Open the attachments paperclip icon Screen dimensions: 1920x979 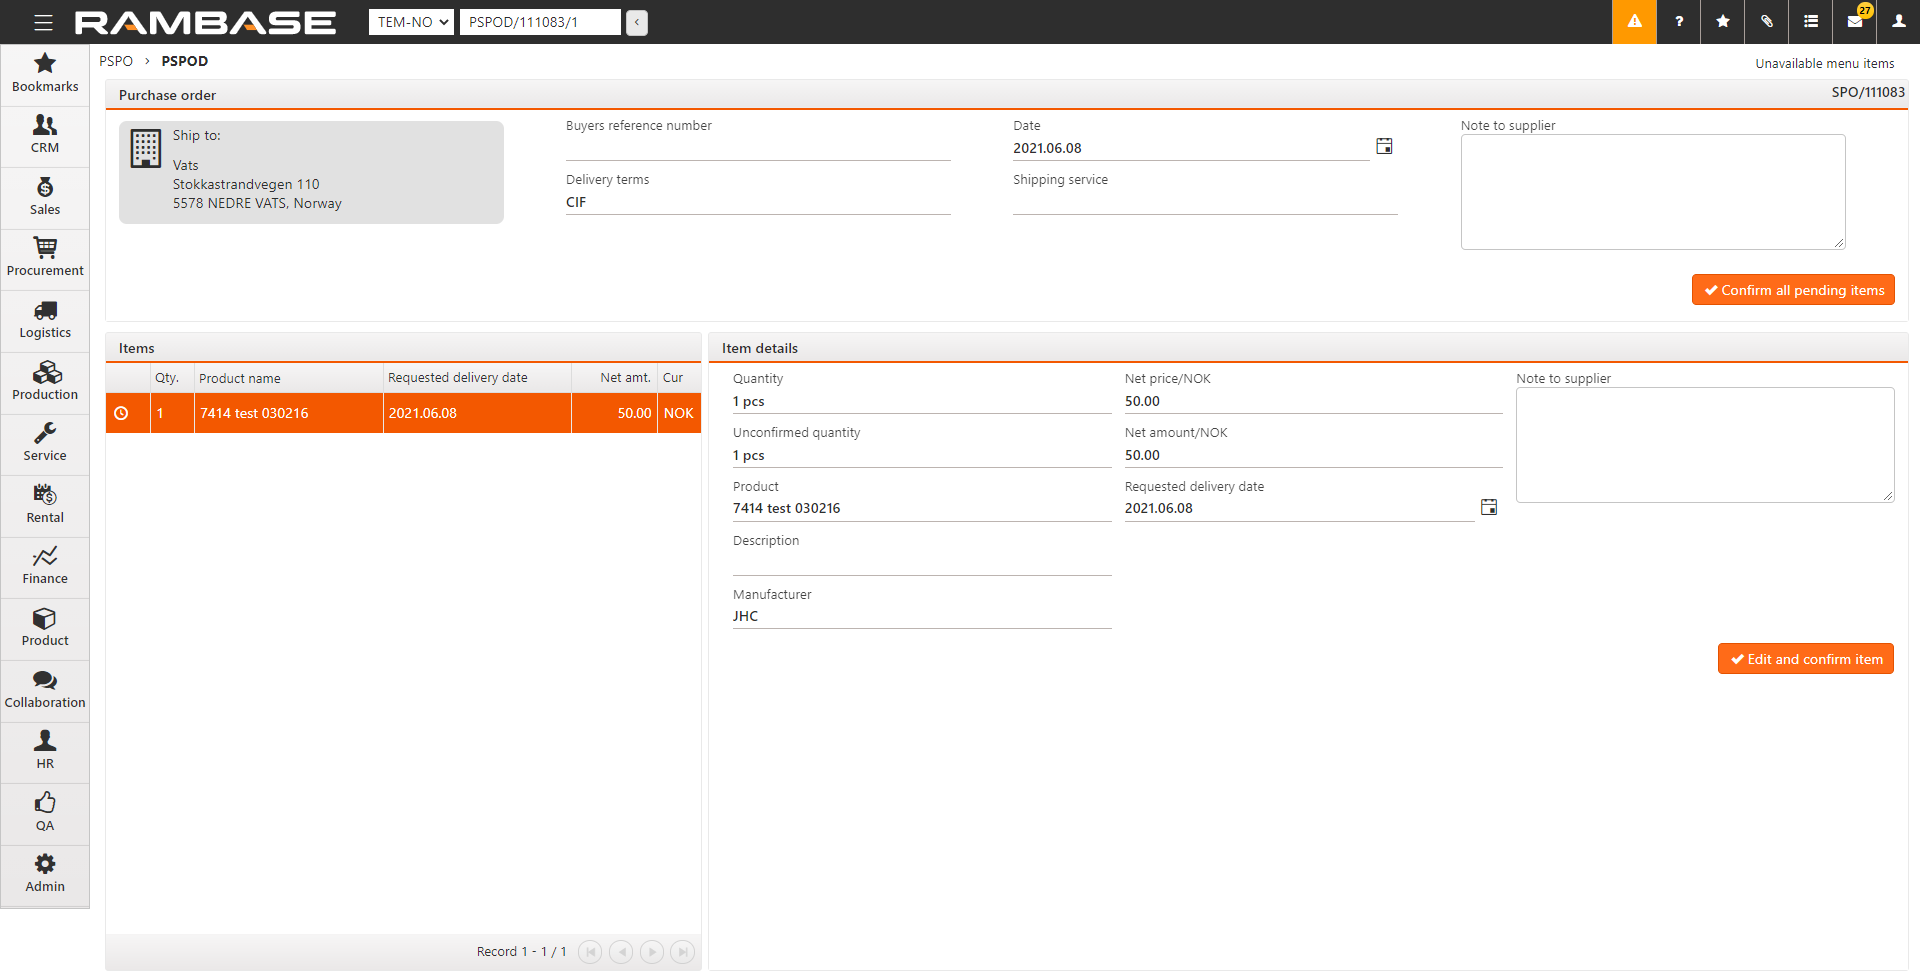tap(1766, 22)
